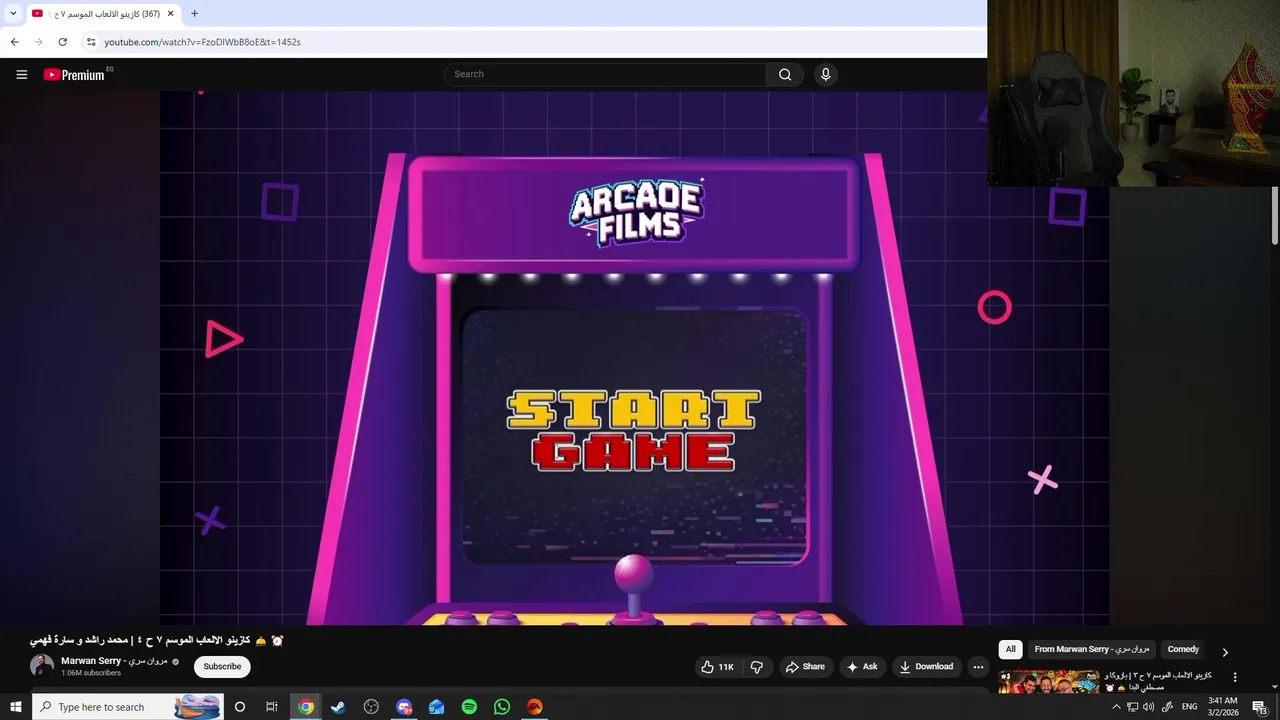Show hidden system tray icons

1116,707
